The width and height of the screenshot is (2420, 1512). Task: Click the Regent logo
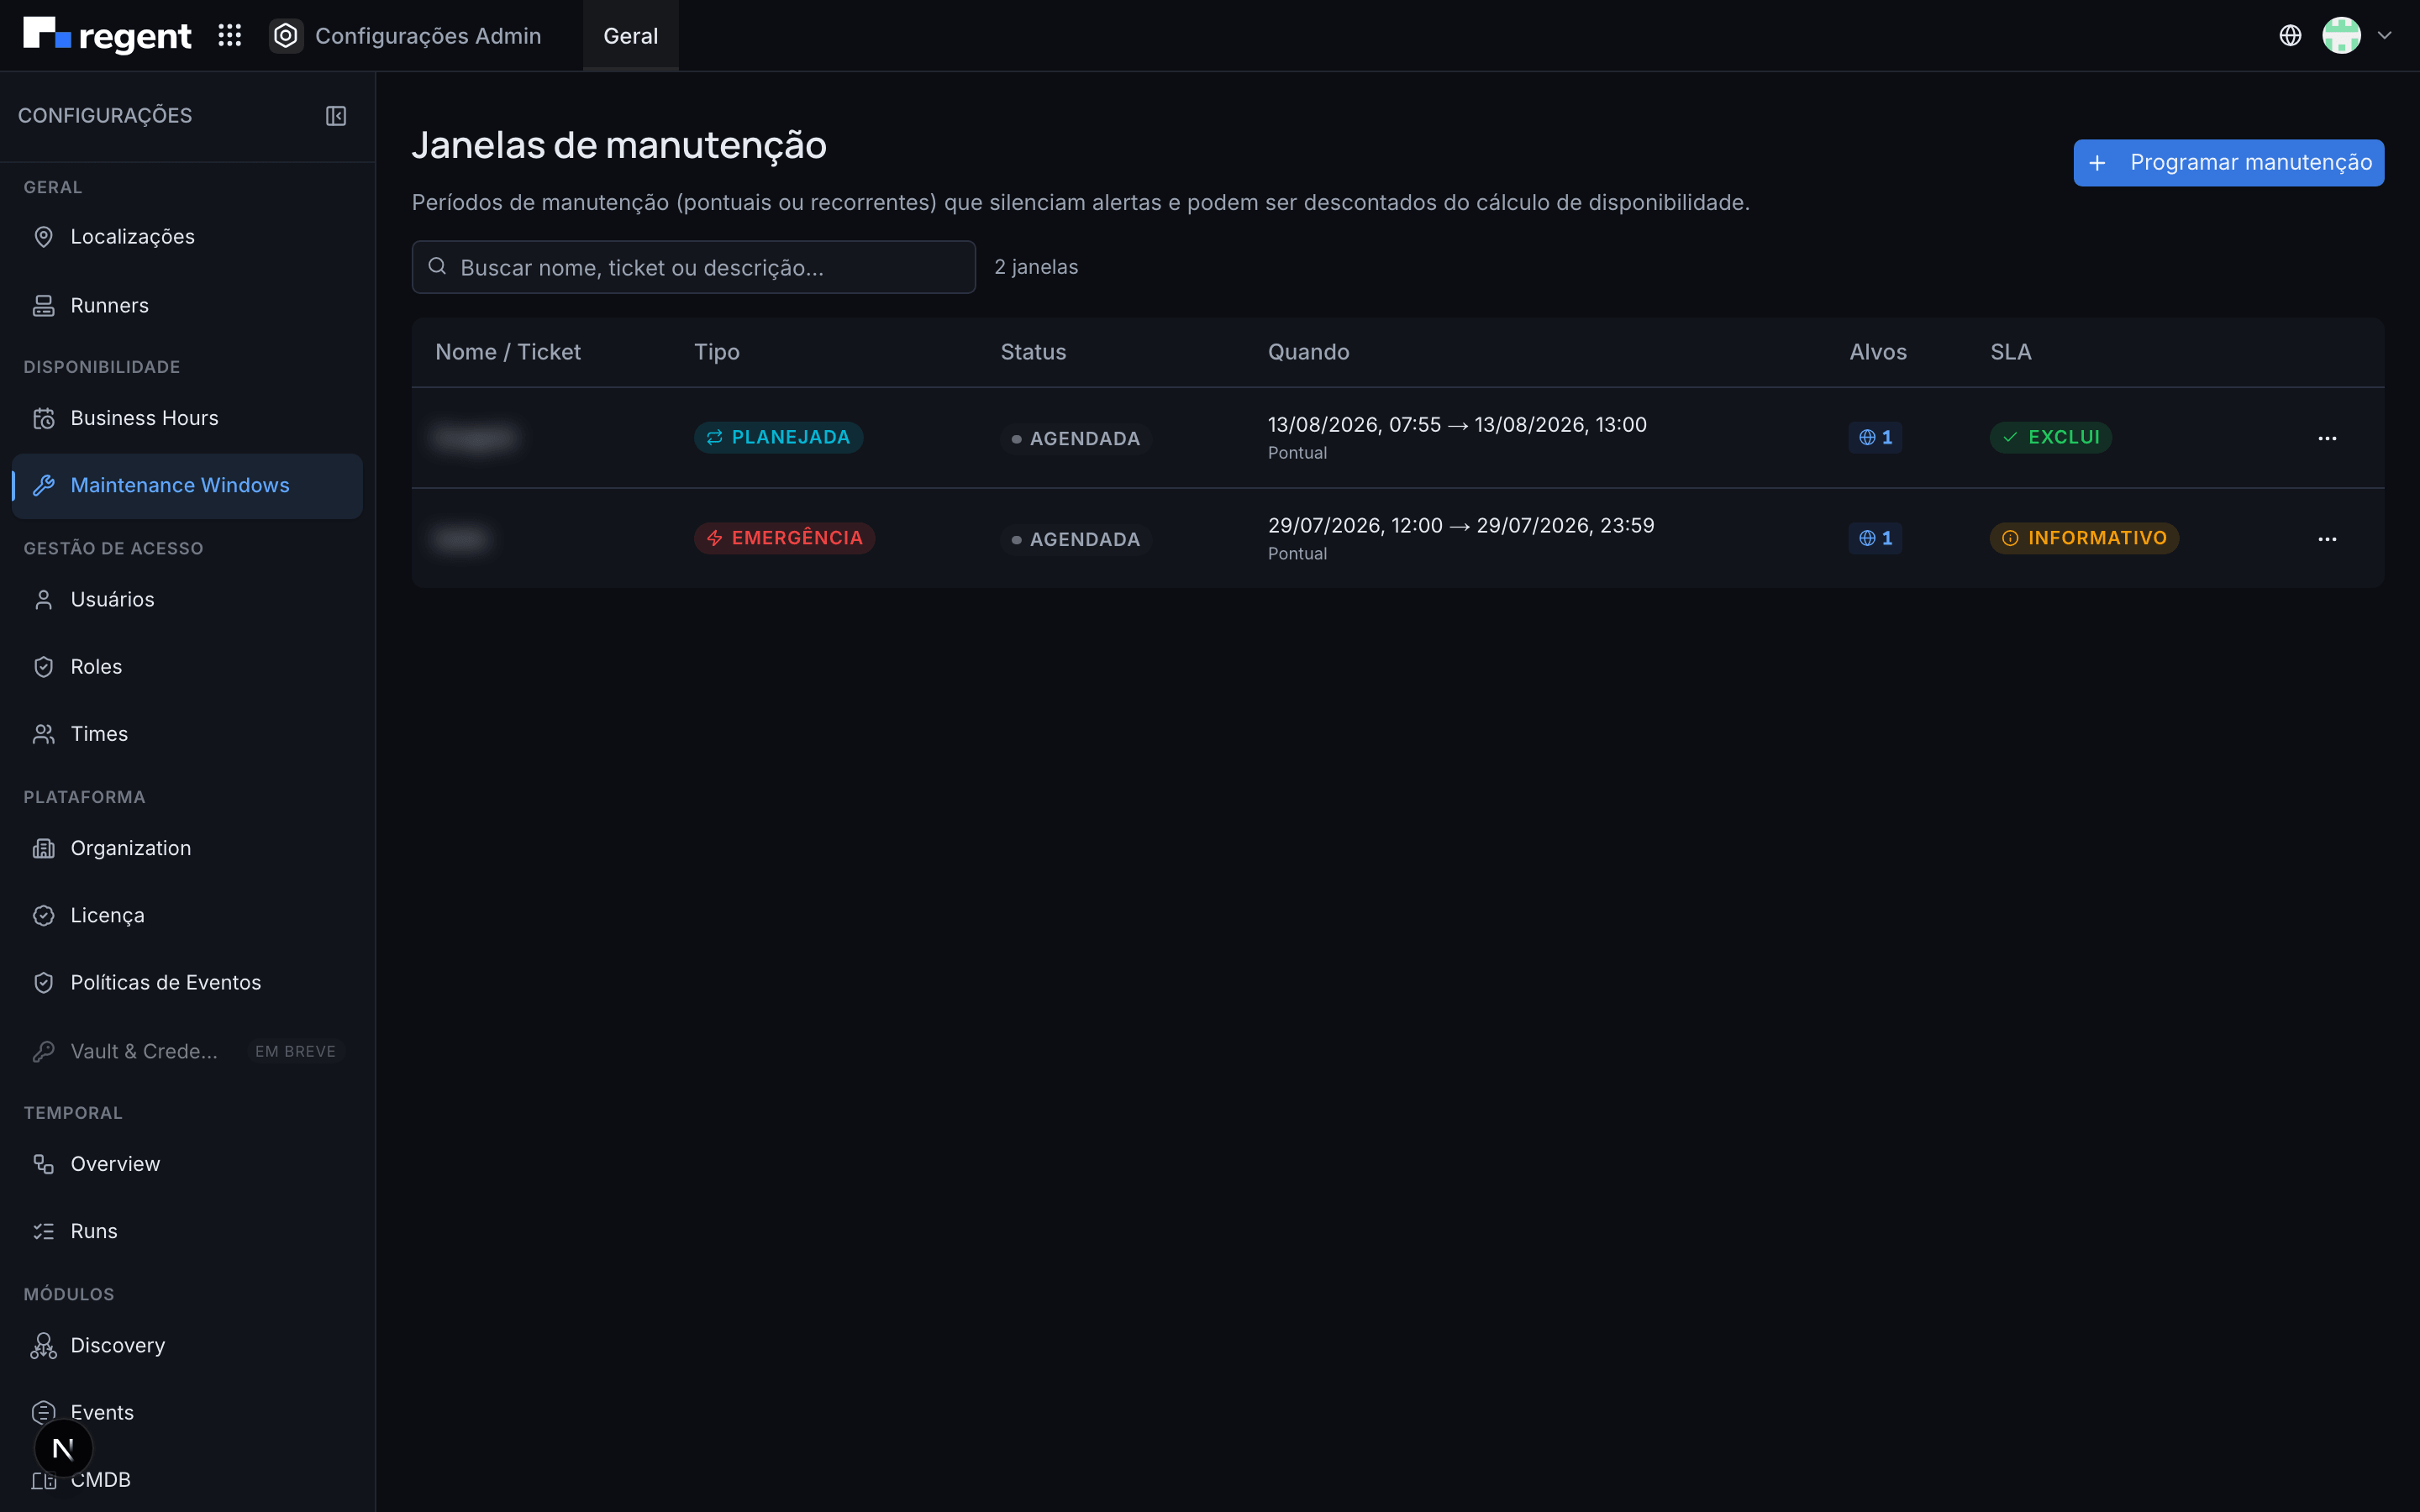point(107,36)
